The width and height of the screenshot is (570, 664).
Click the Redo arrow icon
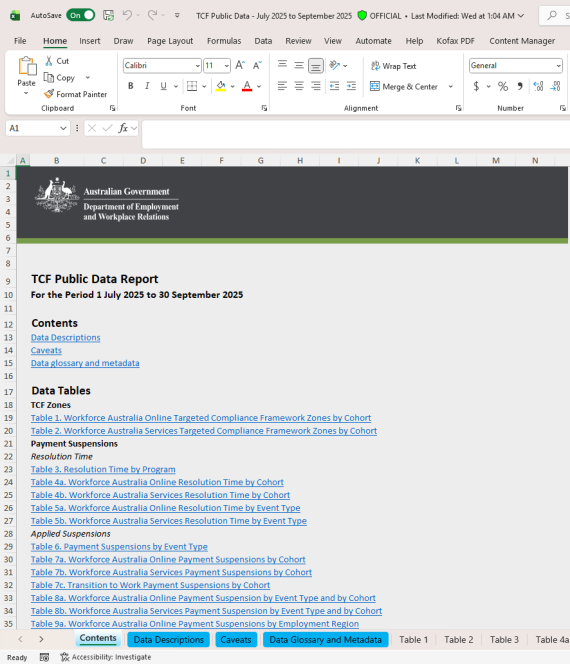[x=152, y=16]
